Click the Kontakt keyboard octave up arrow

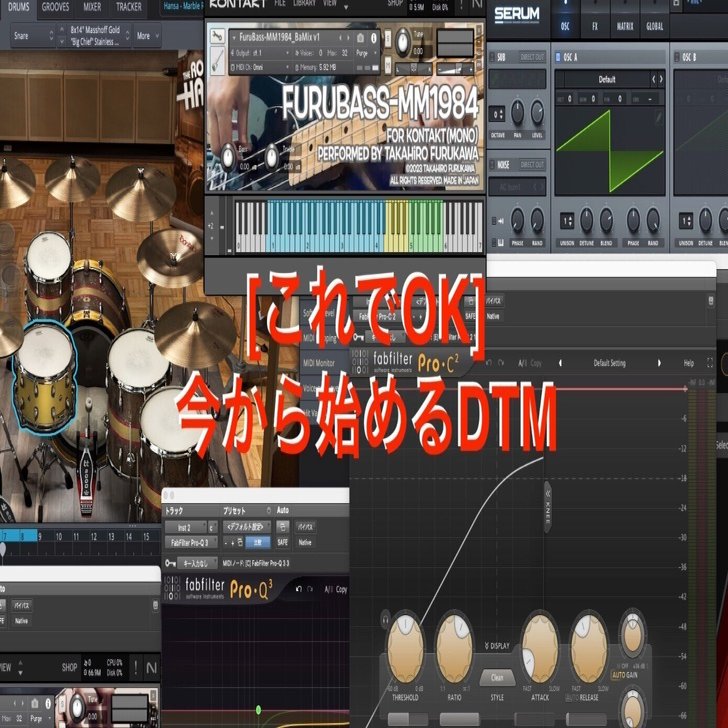click(212, 213)
